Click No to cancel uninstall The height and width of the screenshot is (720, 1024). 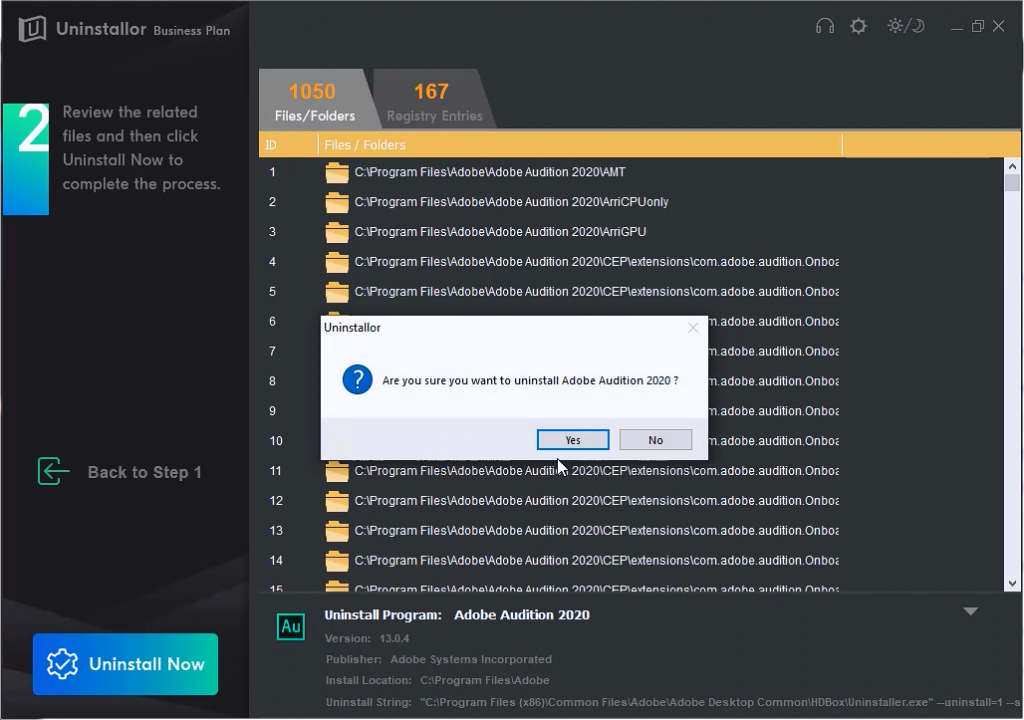pos(656,440)
